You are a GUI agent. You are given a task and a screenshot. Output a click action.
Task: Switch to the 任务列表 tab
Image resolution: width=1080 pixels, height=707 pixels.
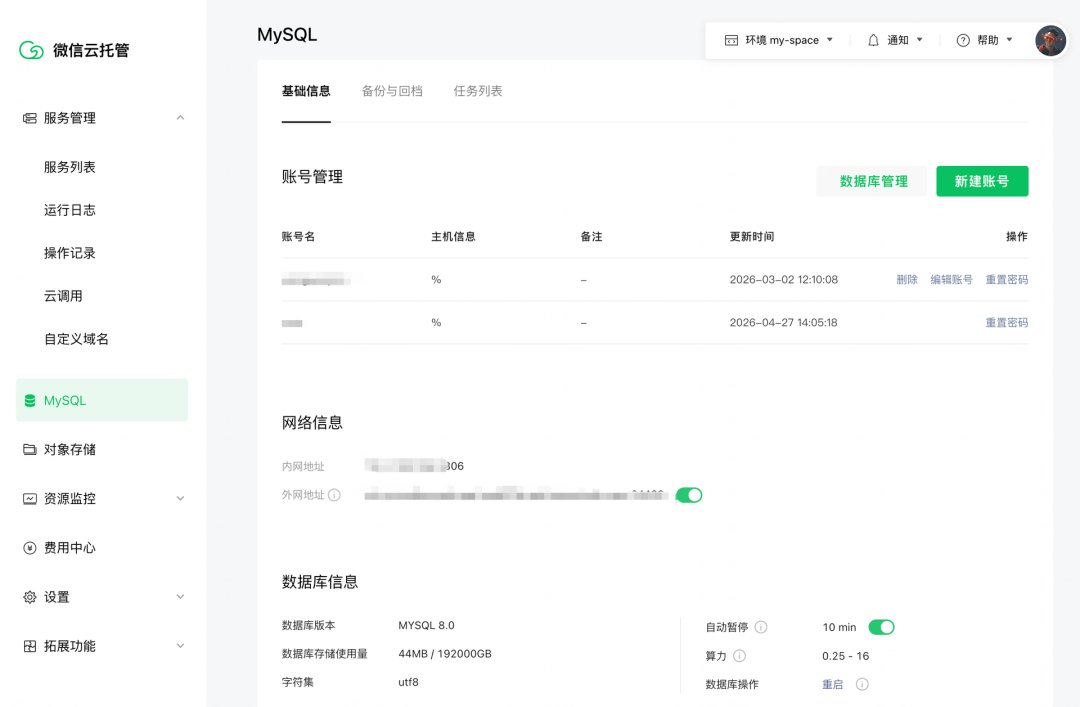click(x=478, y=91)
